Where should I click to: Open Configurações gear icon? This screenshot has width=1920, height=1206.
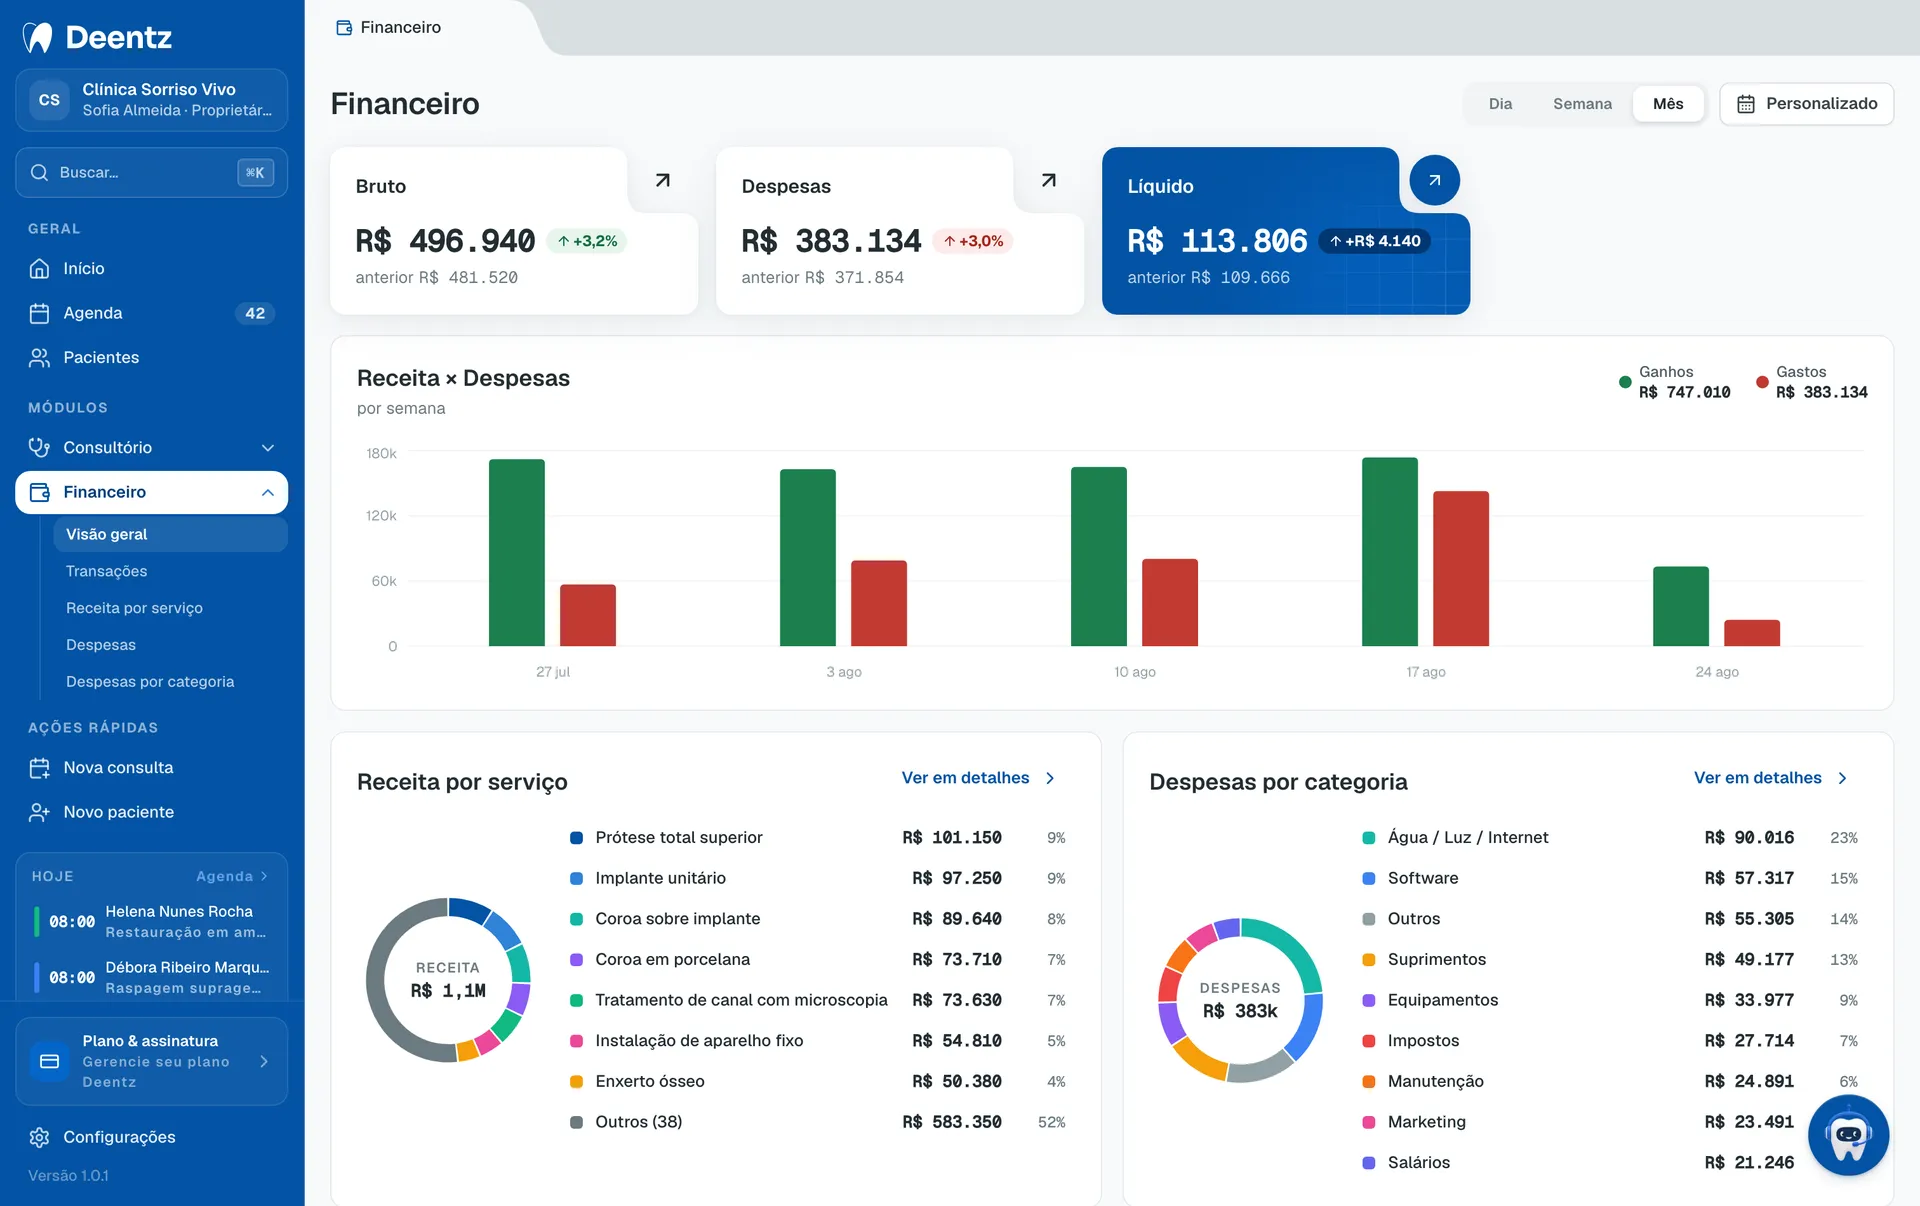(x=39, y=1137)
